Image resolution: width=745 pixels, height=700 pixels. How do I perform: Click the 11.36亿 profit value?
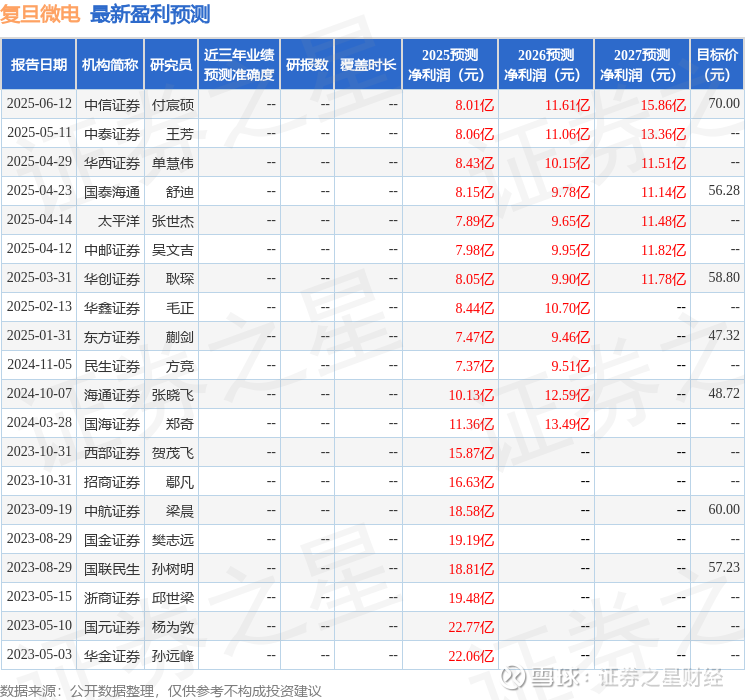[x=471, y=424]
